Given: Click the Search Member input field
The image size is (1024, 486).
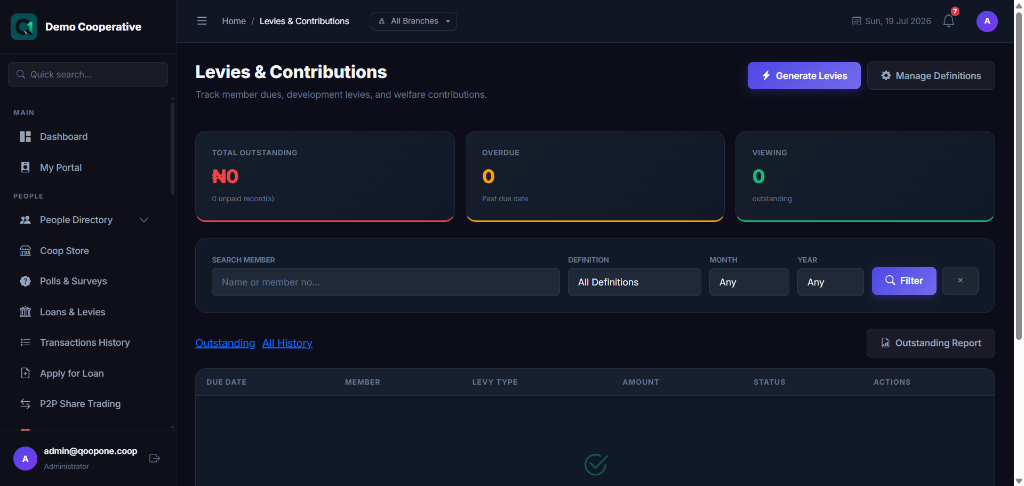Looking at the screenshot, I should click(x=385, y=282).
